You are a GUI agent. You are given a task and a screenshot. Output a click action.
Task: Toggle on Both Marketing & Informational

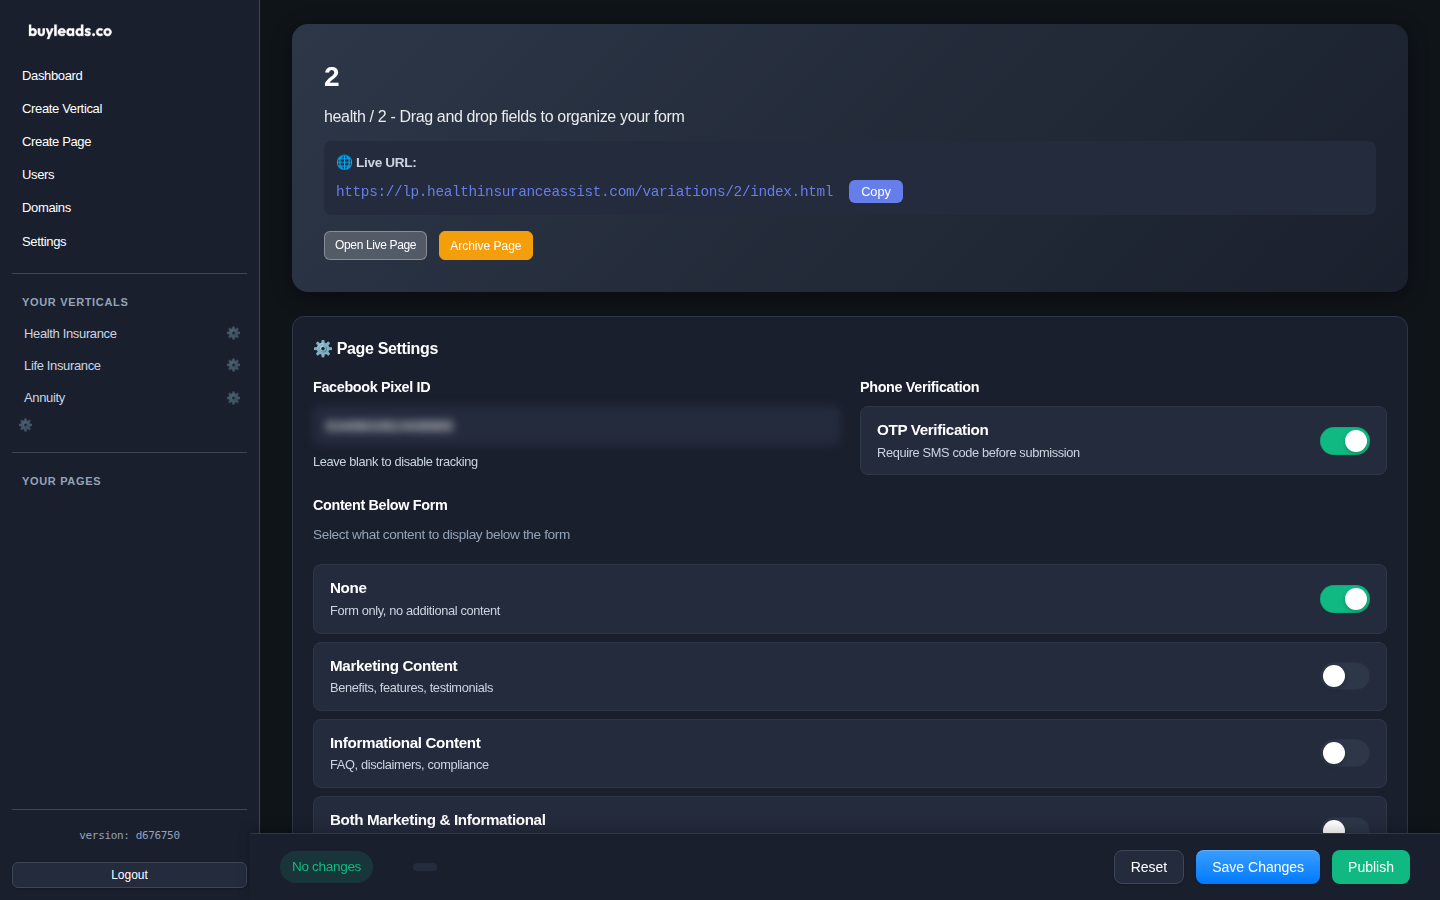click(1345, 830)
